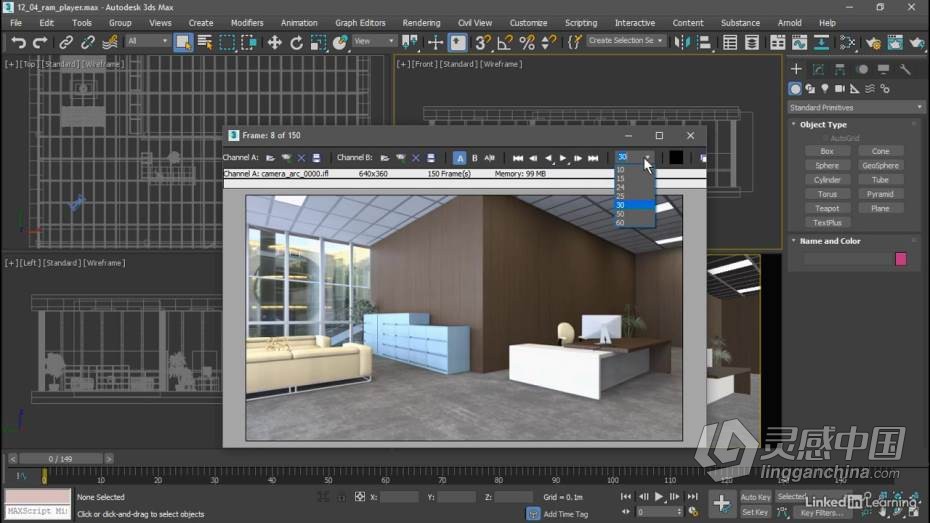Save Channel B in RAM Player
Viewport: 930px width, 523px height.
(x=431, y=158)
